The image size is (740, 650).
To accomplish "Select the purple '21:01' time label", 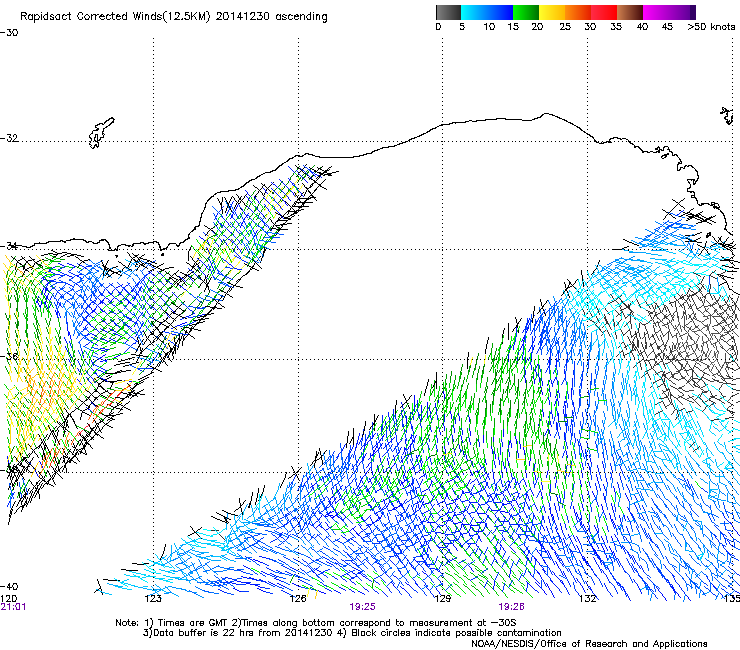I will (x=14, y=607).
